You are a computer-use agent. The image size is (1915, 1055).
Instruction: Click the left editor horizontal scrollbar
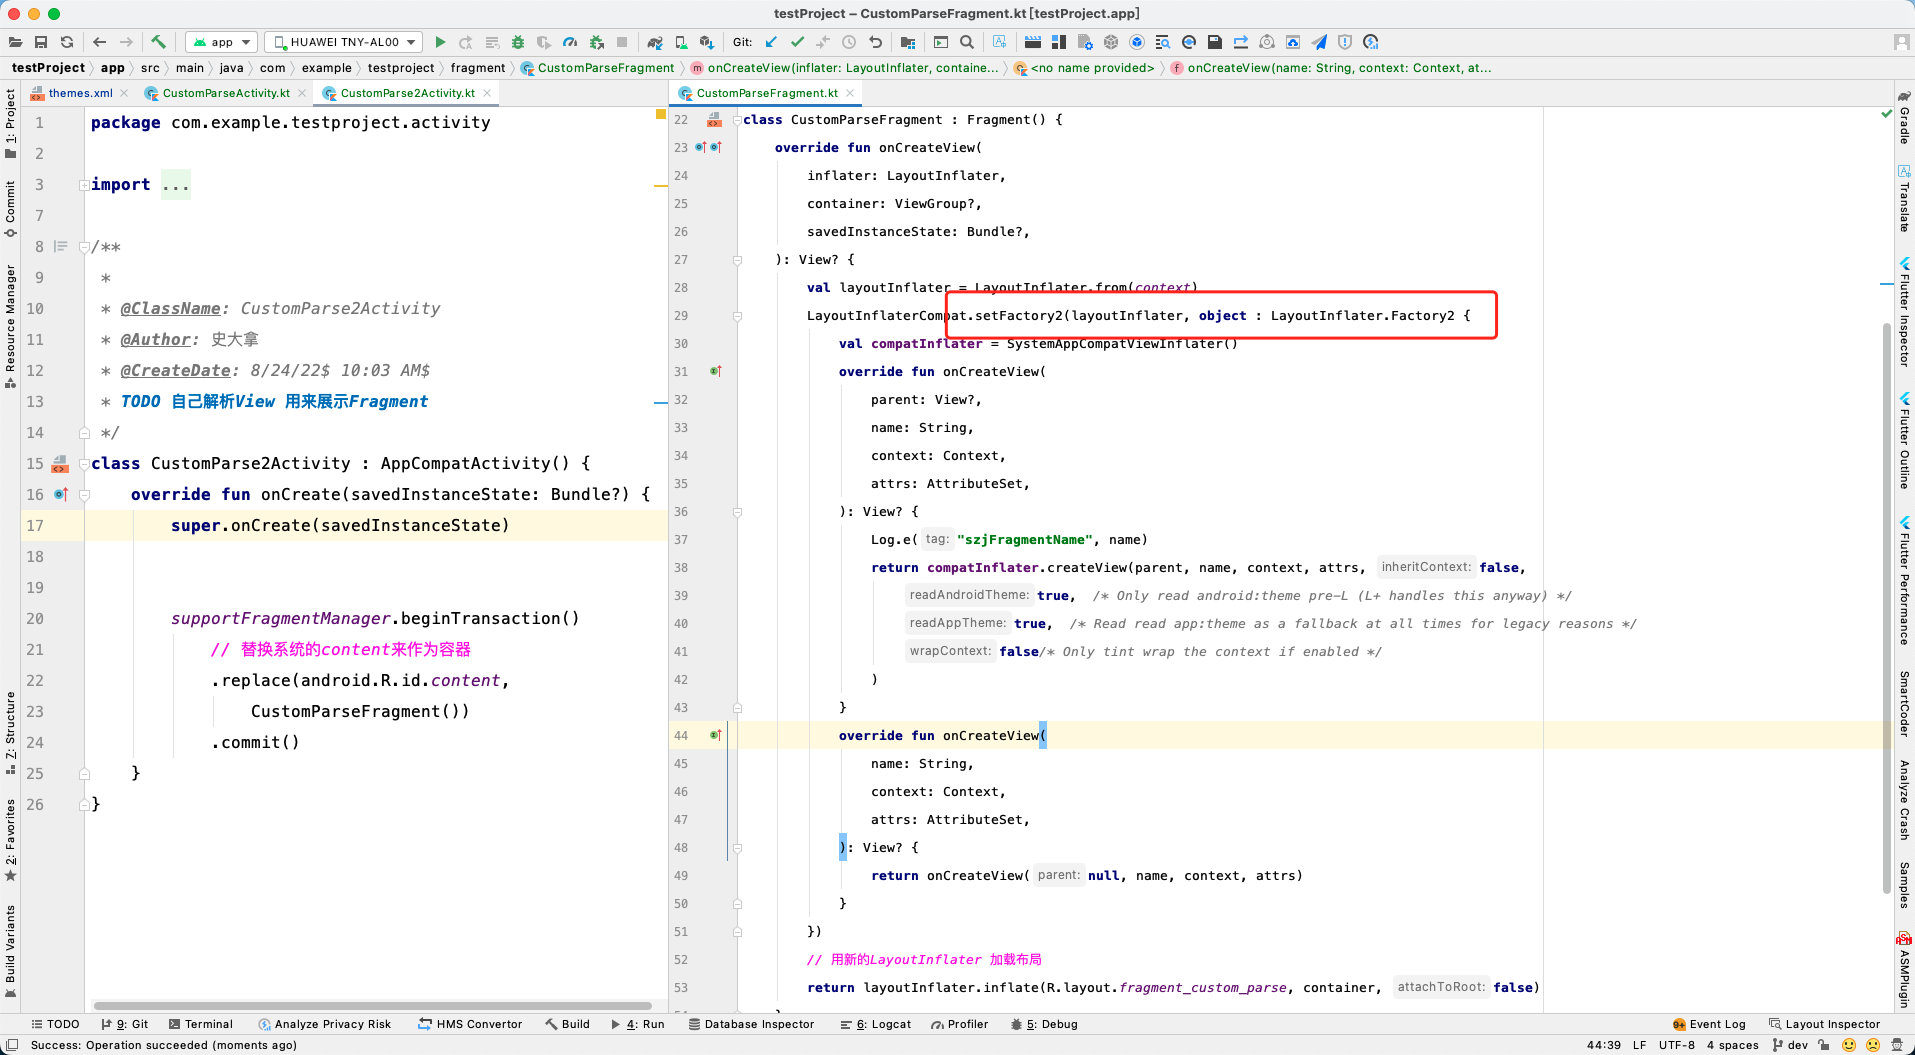point(372,1006)
